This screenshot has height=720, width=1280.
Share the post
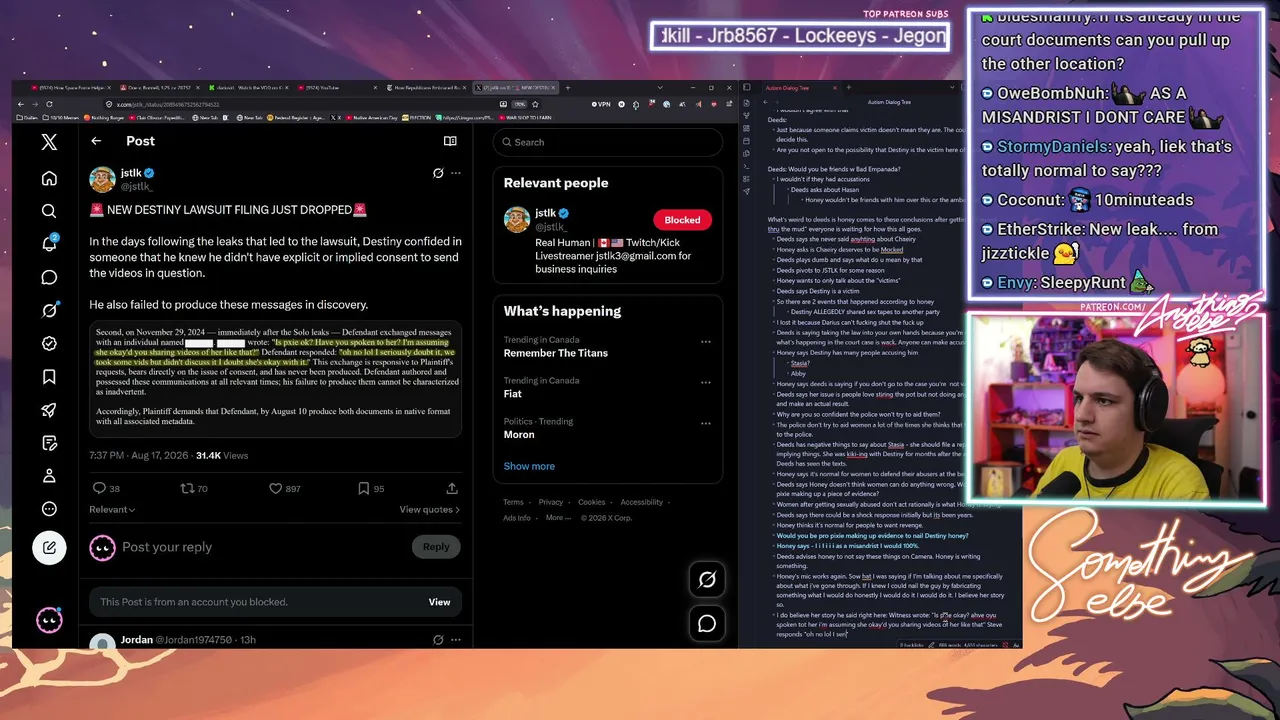tap(452, 488)
